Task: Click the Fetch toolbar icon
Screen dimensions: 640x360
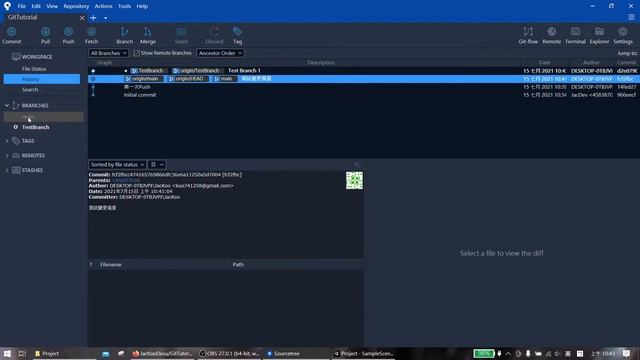Action: [91, 32]
